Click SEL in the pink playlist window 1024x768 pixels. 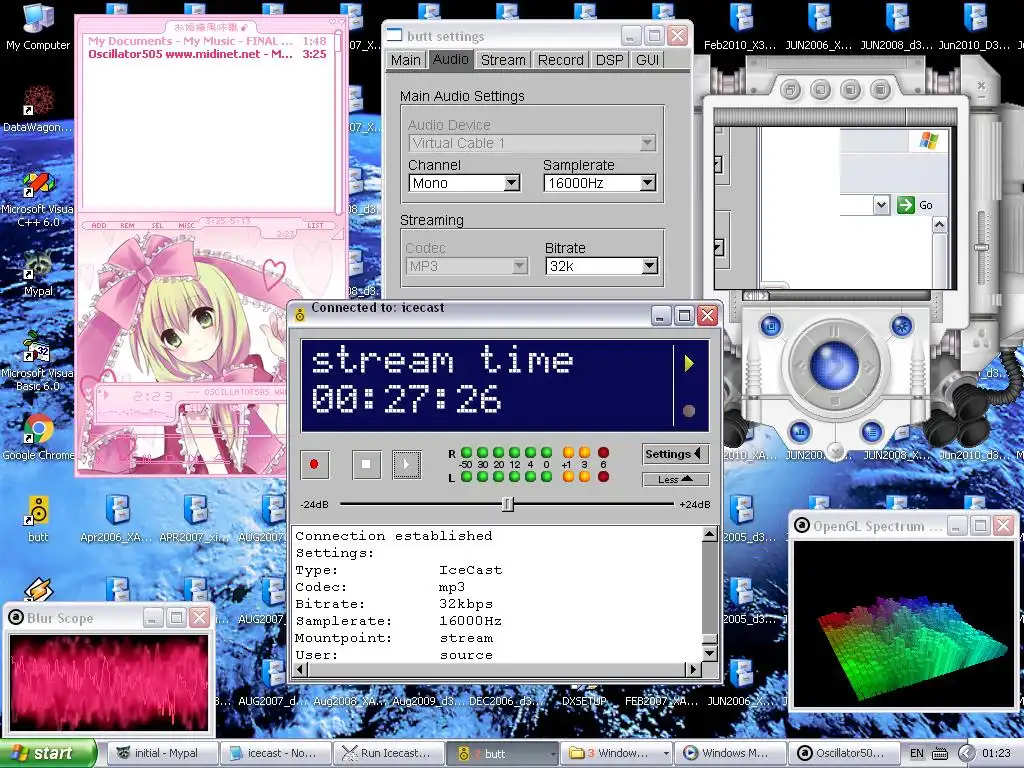coord(157,225)
